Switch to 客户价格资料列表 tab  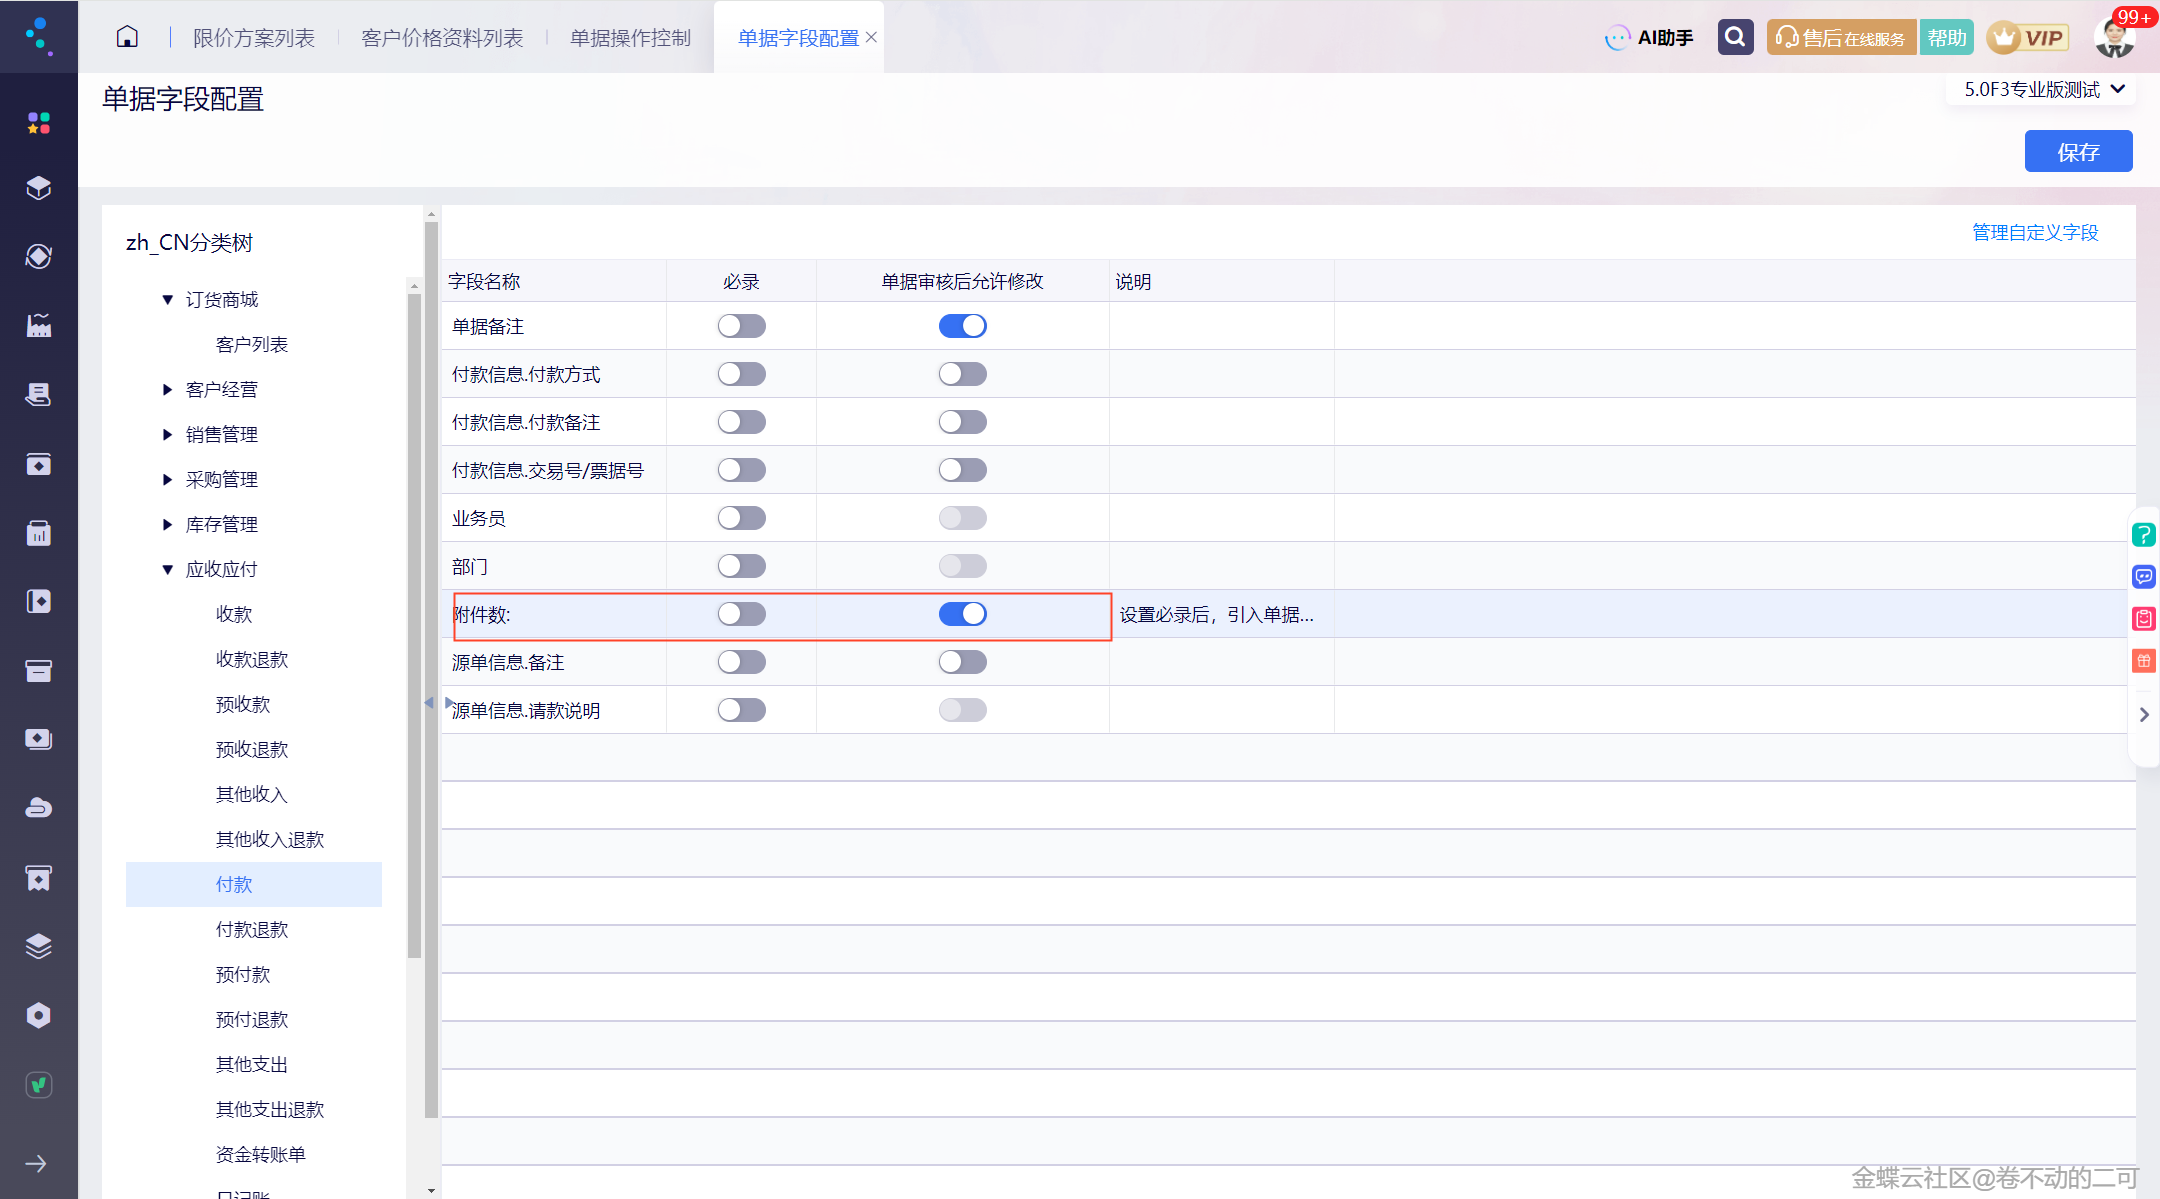pos(442,38)
